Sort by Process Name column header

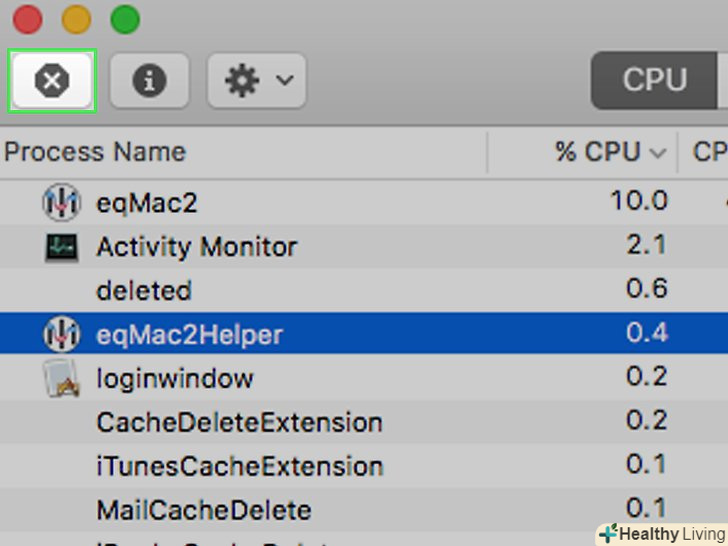(x=95, y=152)
